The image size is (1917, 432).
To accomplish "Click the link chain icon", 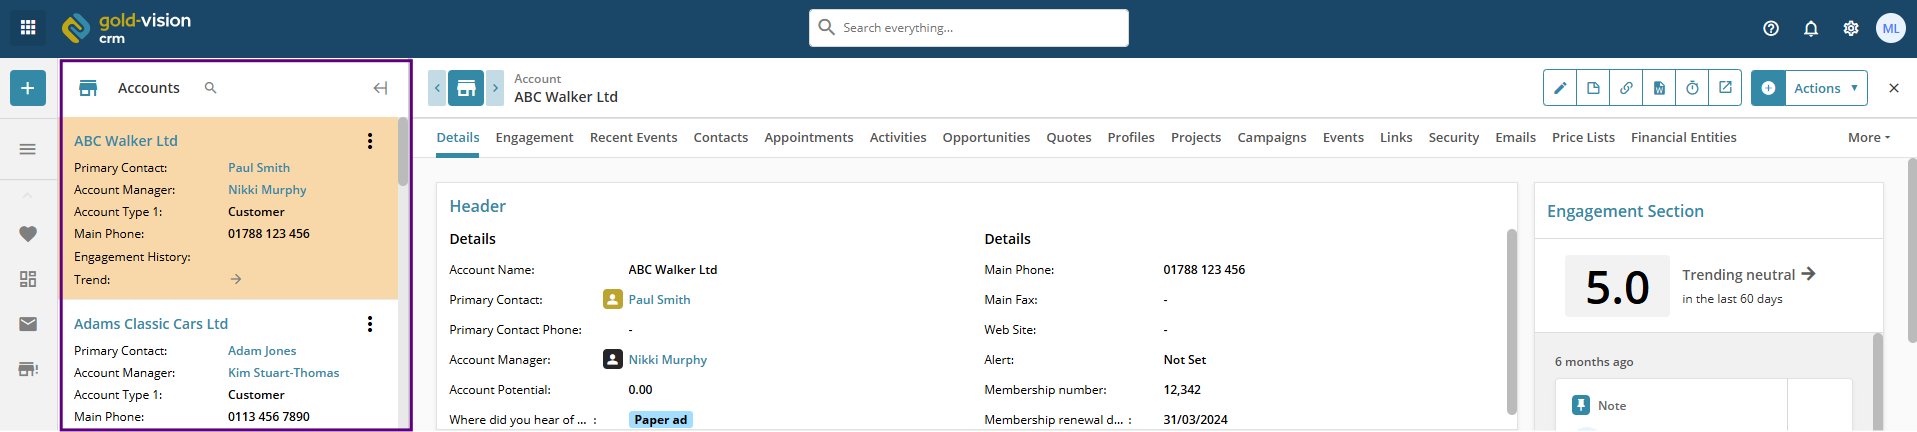I will pos(1626,88).
